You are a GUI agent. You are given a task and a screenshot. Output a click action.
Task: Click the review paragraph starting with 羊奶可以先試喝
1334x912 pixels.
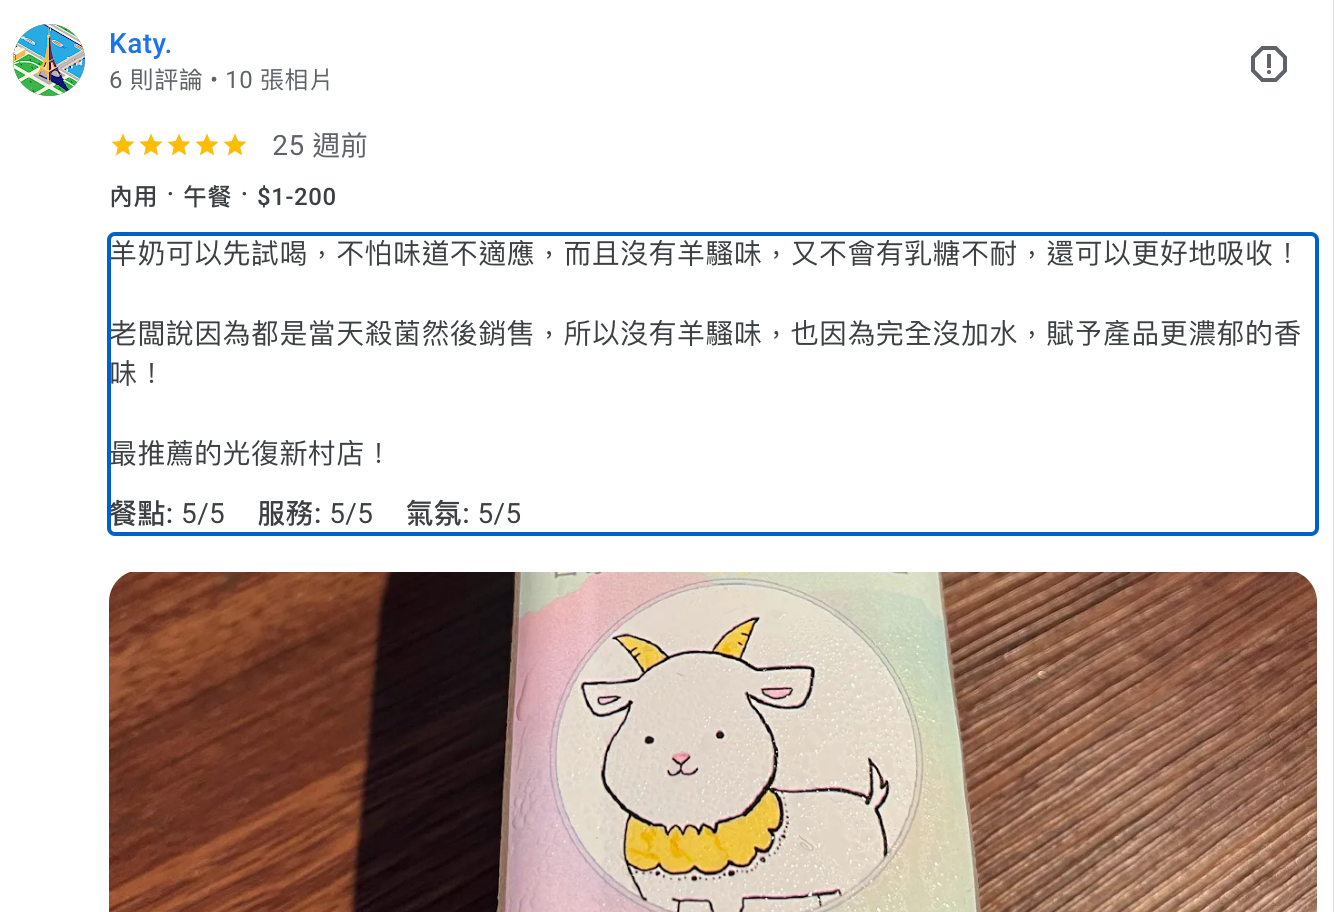click(x=705, y=254)
